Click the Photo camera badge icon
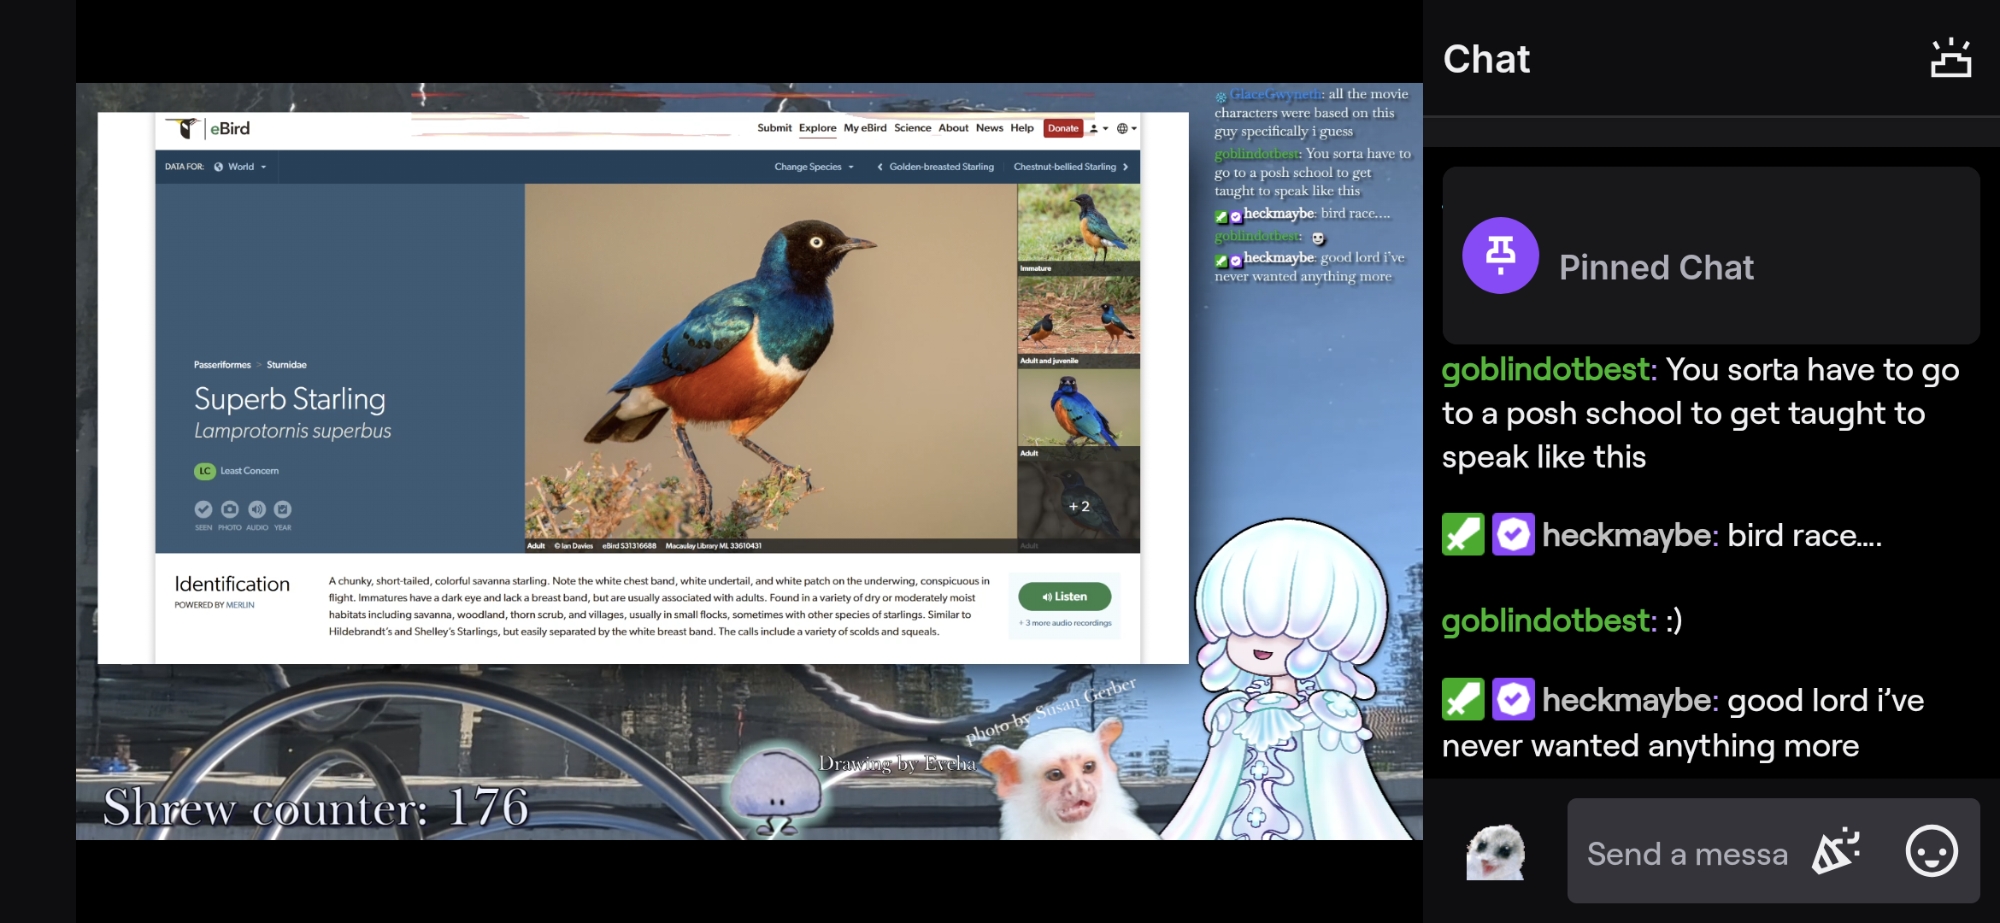 click(x=230, y=509)
